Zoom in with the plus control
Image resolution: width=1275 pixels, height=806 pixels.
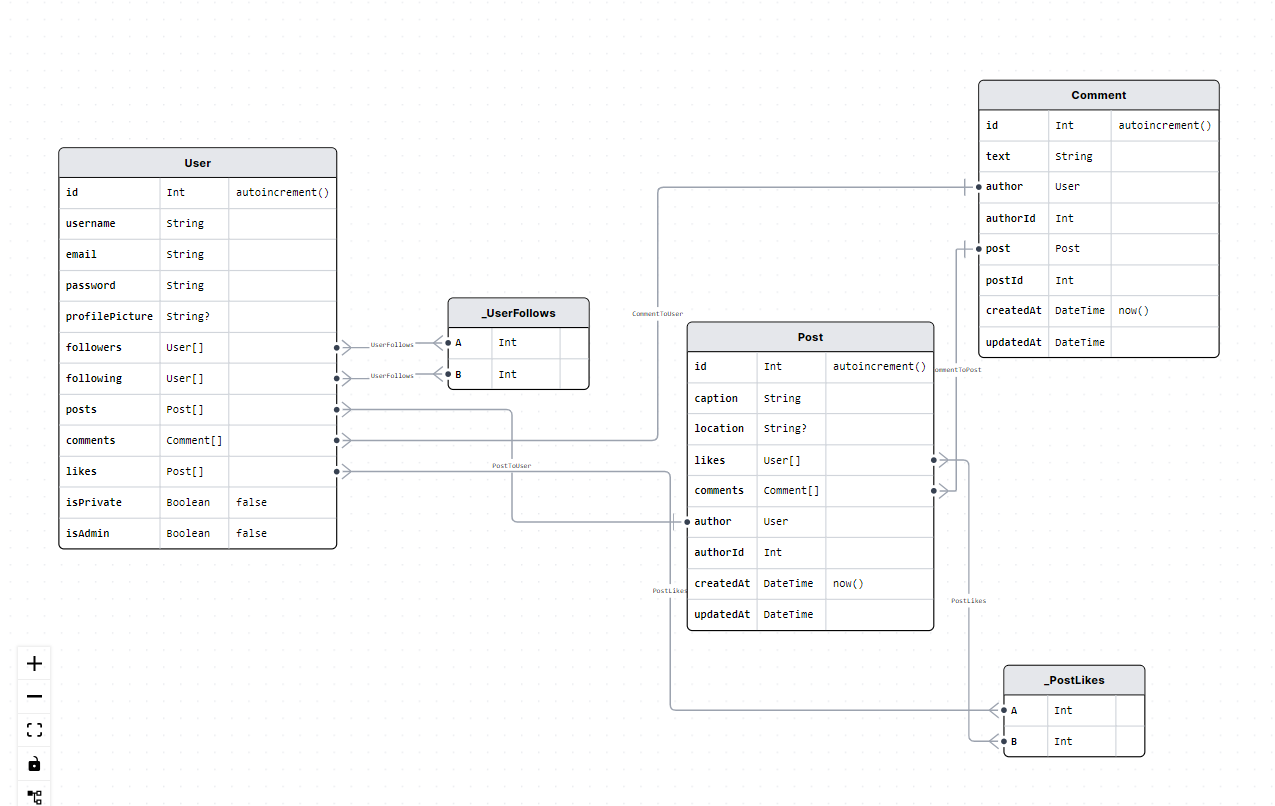tap(34, 663)
